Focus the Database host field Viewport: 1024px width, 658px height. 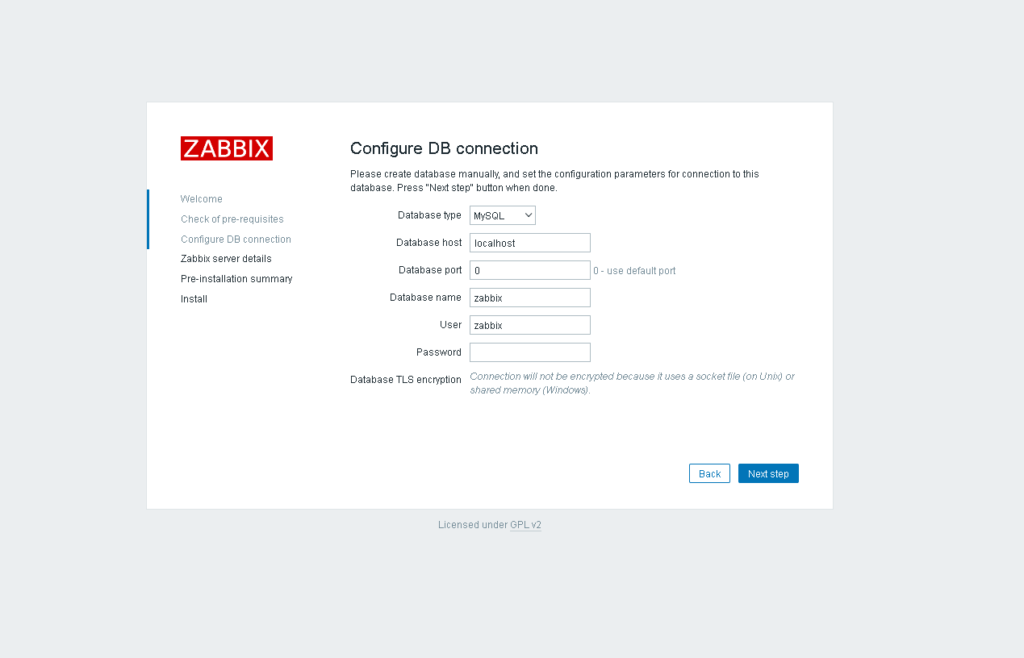pos(530,243)
